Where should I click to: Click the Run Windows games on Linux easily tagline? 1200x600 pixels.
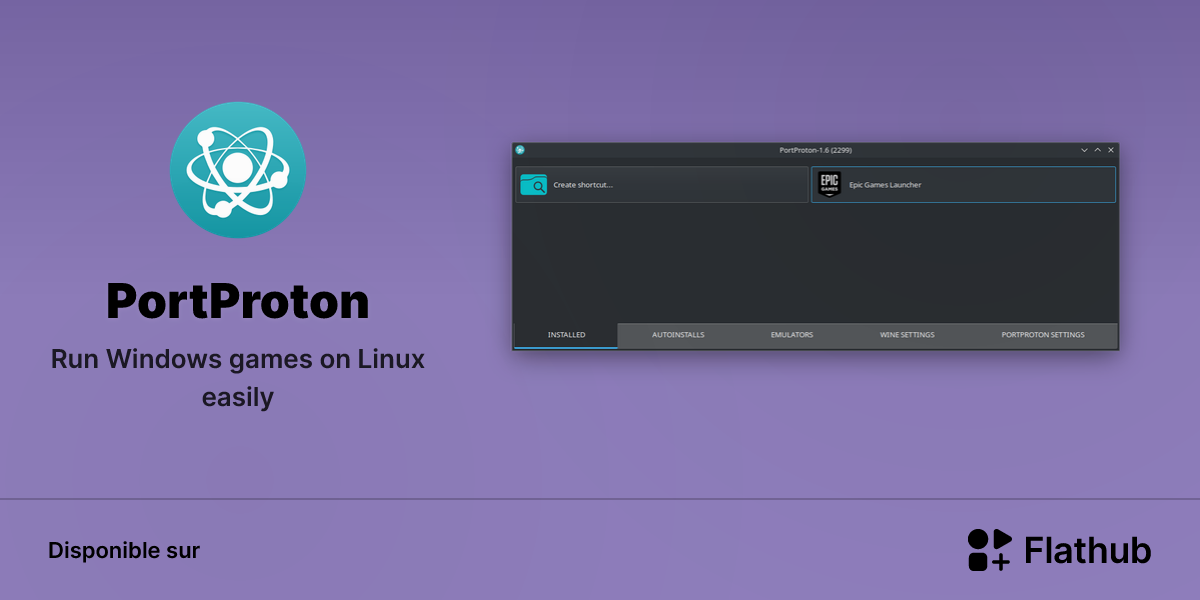(x=238, y=378)
